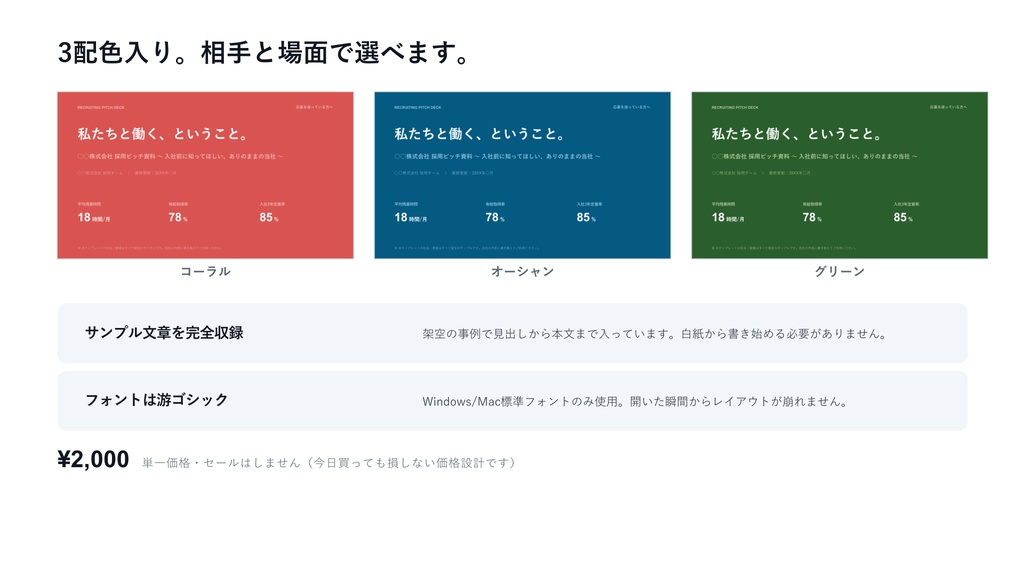The height and width of the screenshot is (576, 1024).
Task: Open the グリーン green slide thumbnail
Action: 839,175
